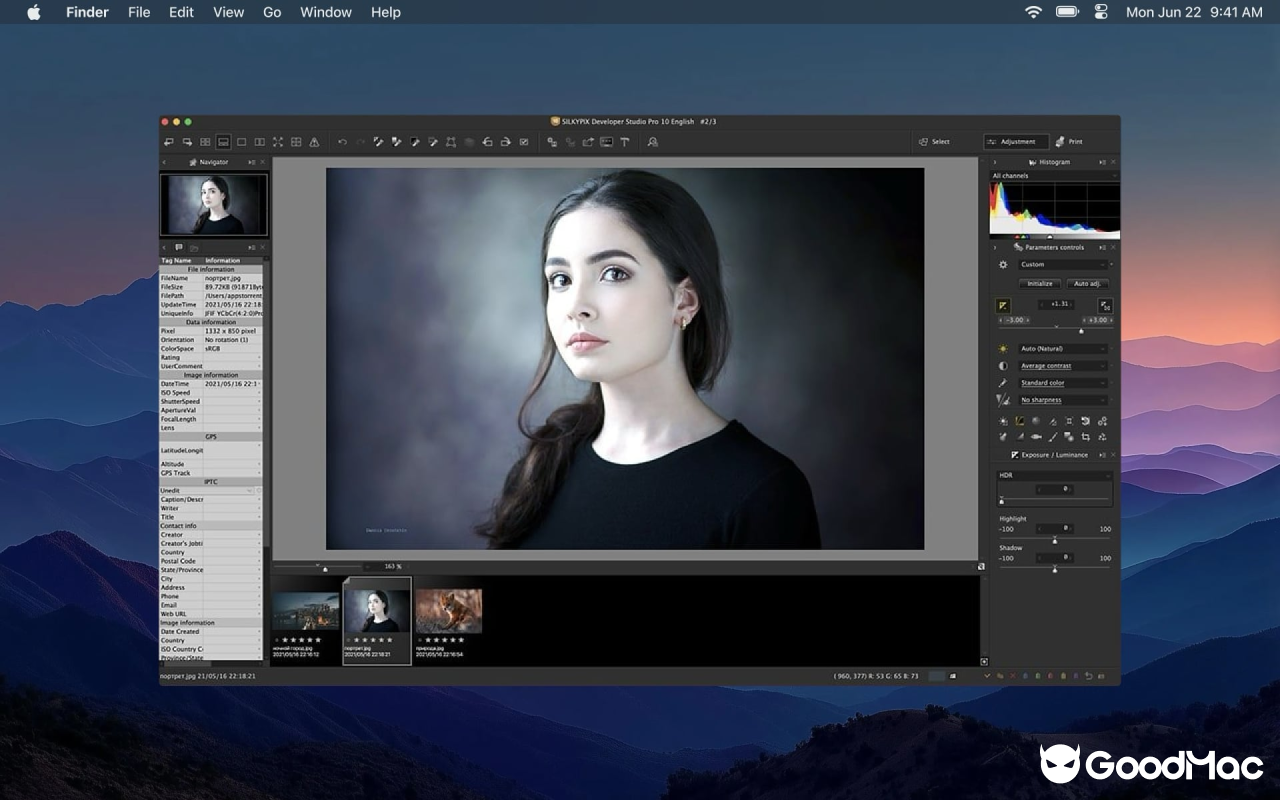Open the Help menu

pyautogui.click(x=386, y=12)
